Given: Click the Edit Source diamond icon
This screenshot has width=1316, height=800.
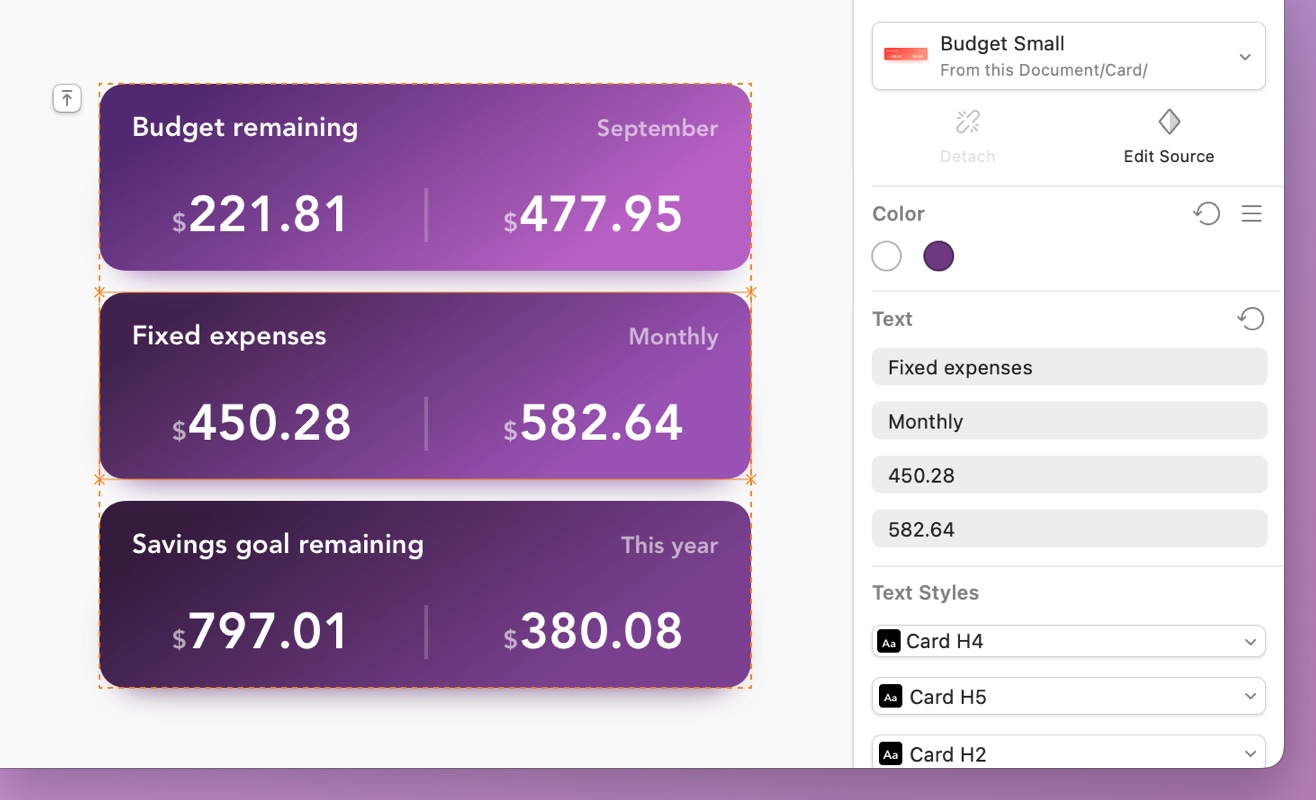Looking at the screenshot, I should pyautogui.click(x=1168, y=123).
